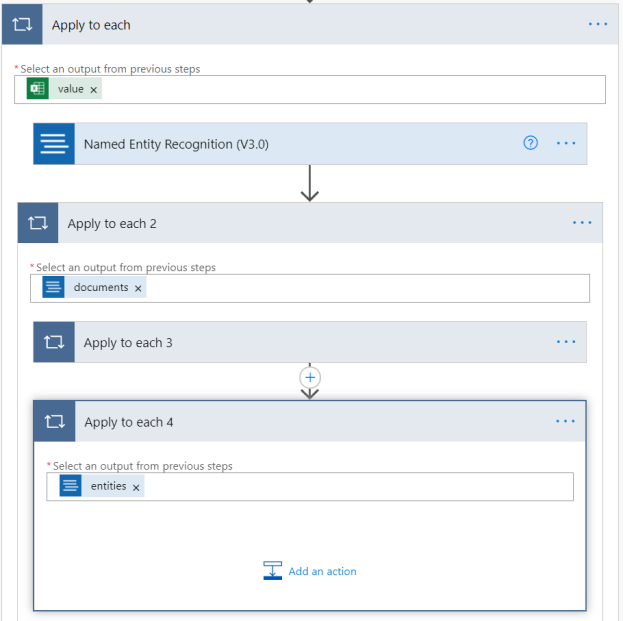Click the Apply to each loop icon
Image resolution: width=623 pixels, height=621 pixels.
pyautogui.click(x=21, y=25)
